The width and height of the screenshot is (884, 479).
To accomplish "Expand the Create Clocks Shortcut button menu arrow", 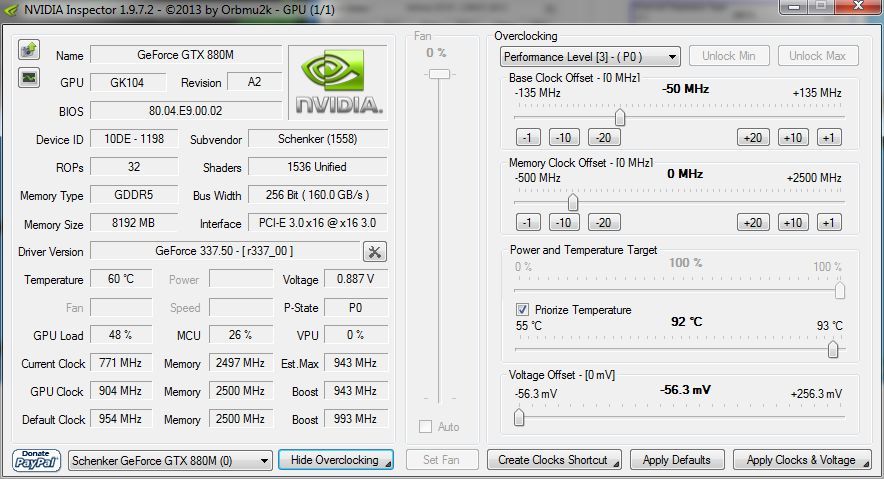I will (616, 464).
